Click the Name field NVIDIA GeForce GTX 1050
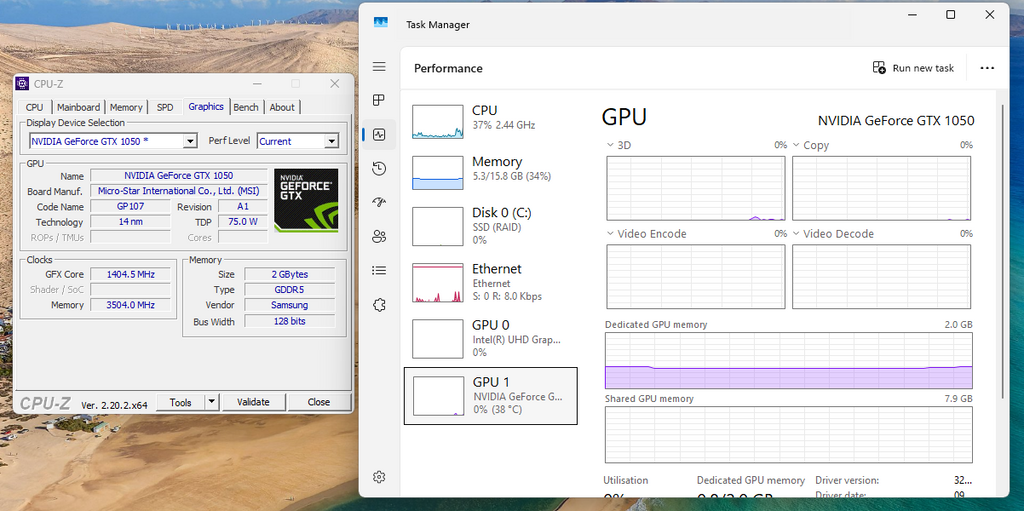This screenshot has width=1024, height=511. click(179, 175)
